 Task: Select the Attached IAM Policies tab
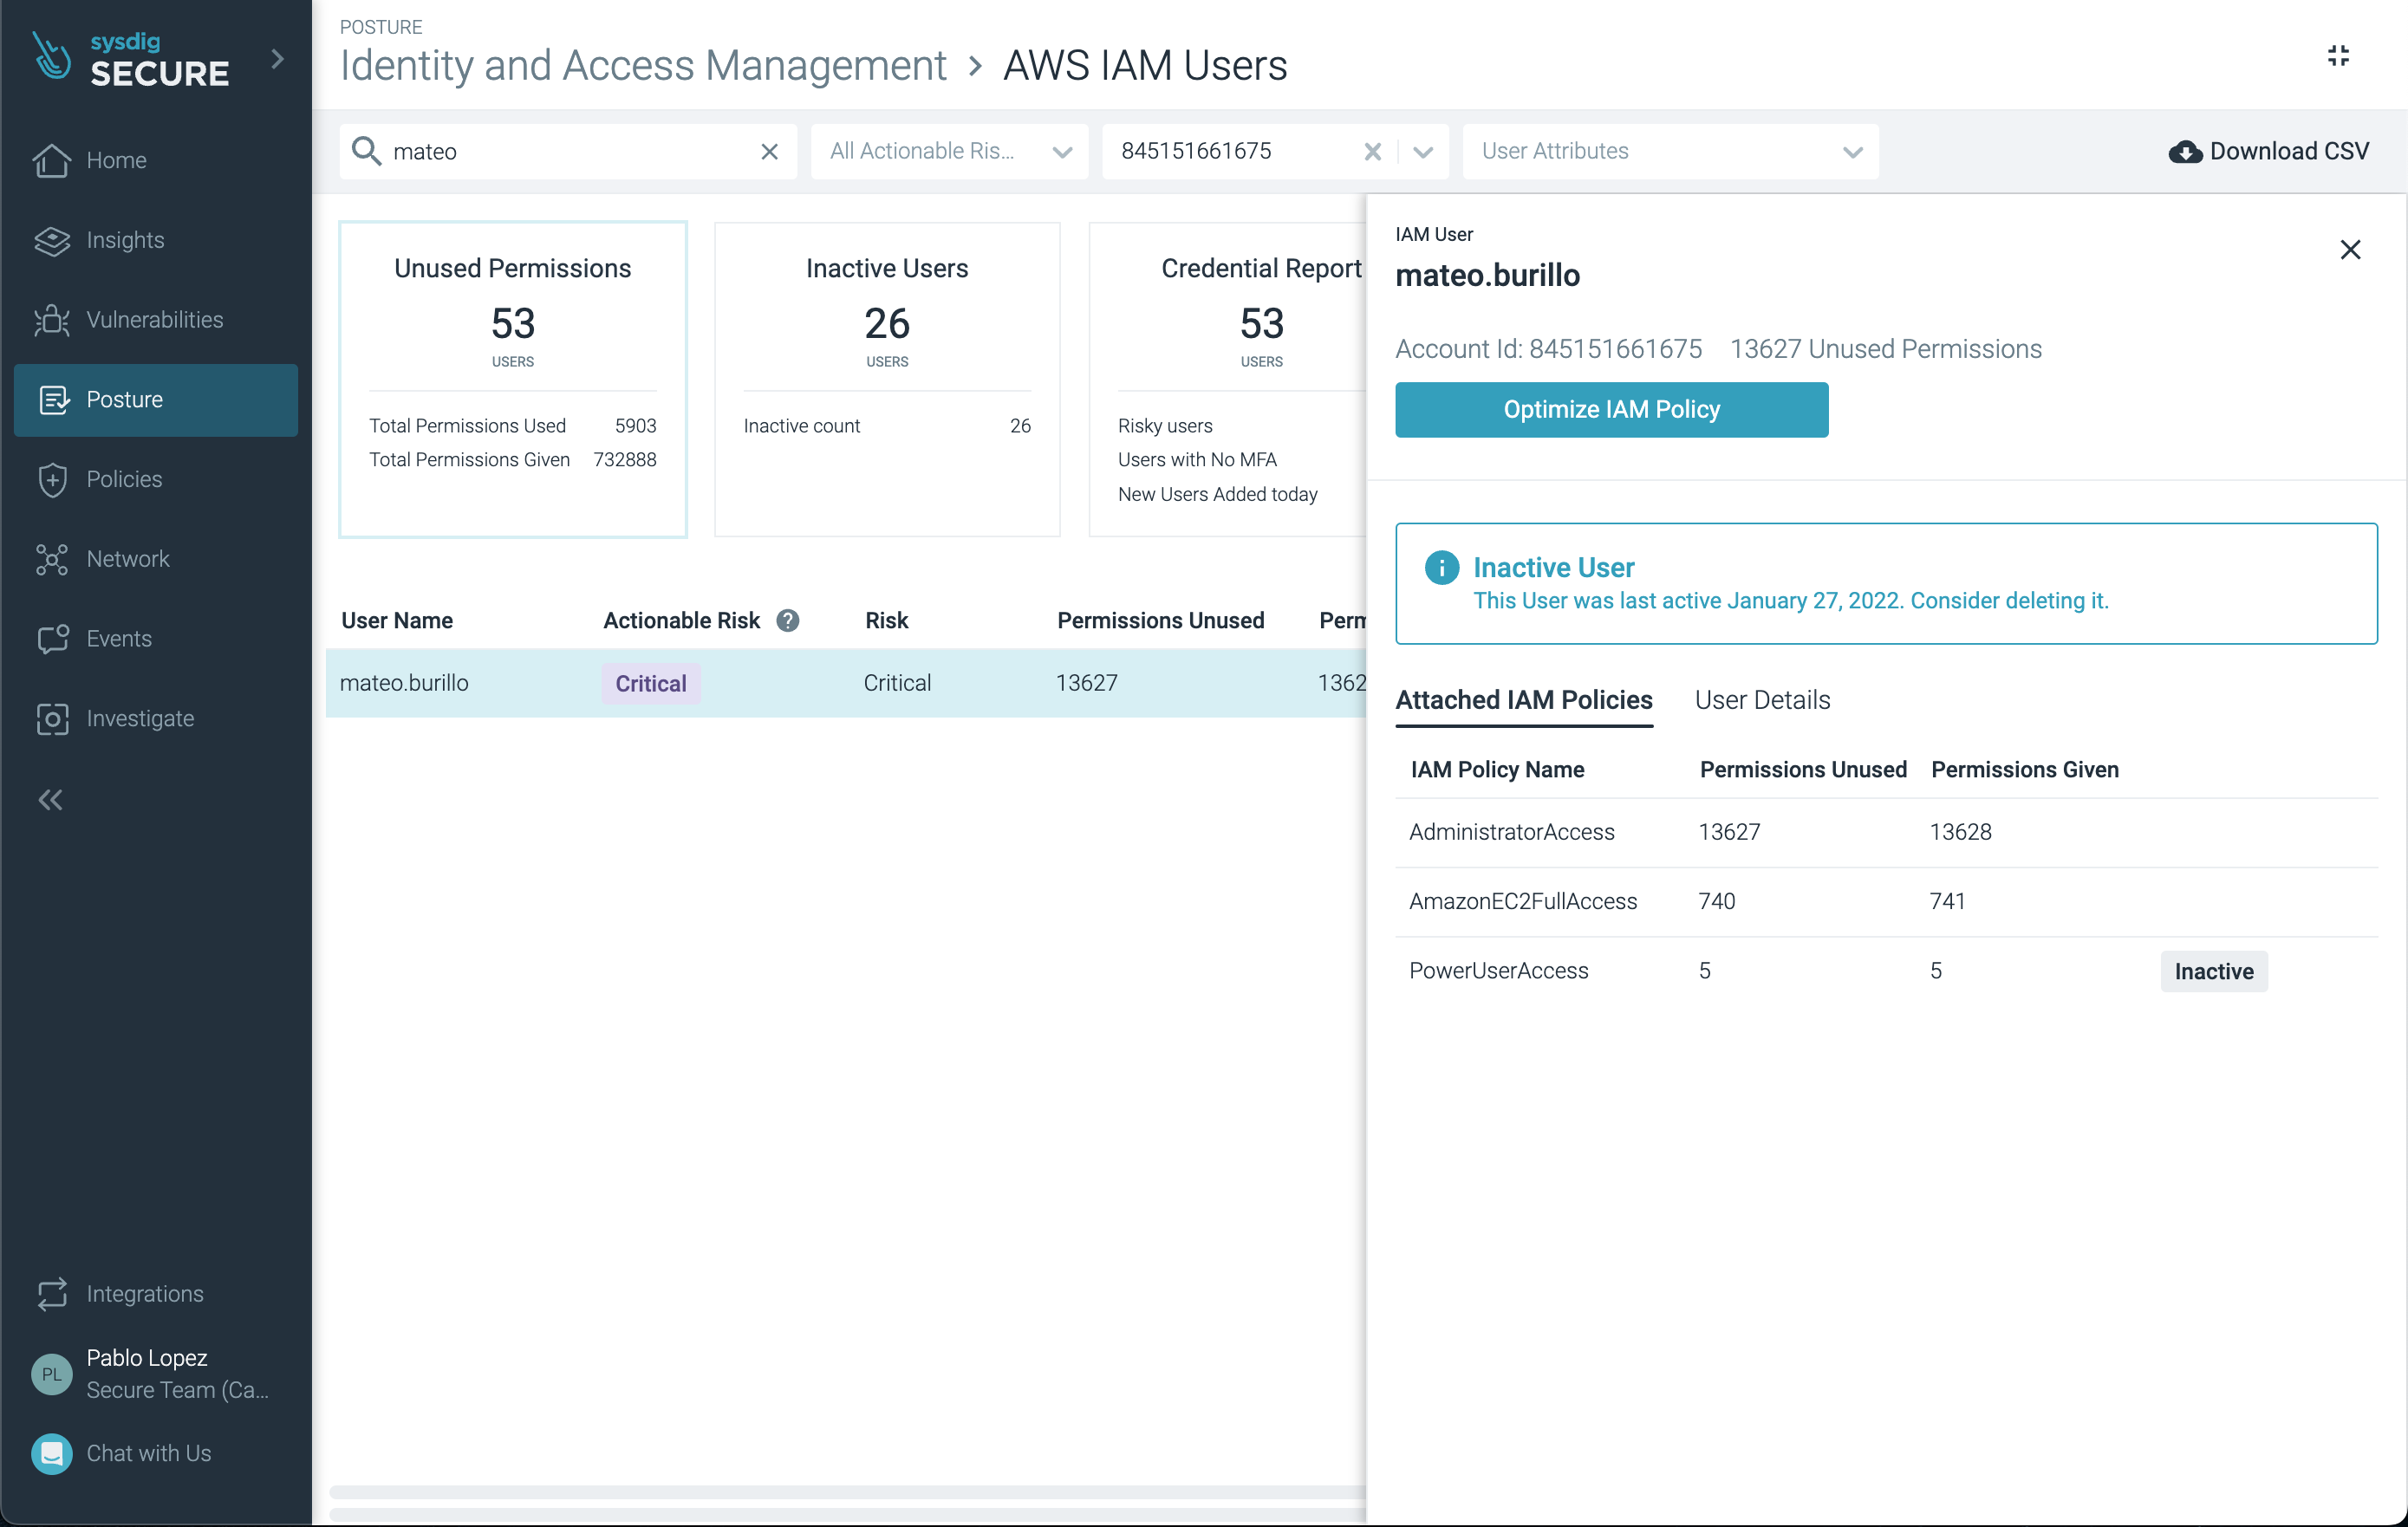click(1524, 700)
